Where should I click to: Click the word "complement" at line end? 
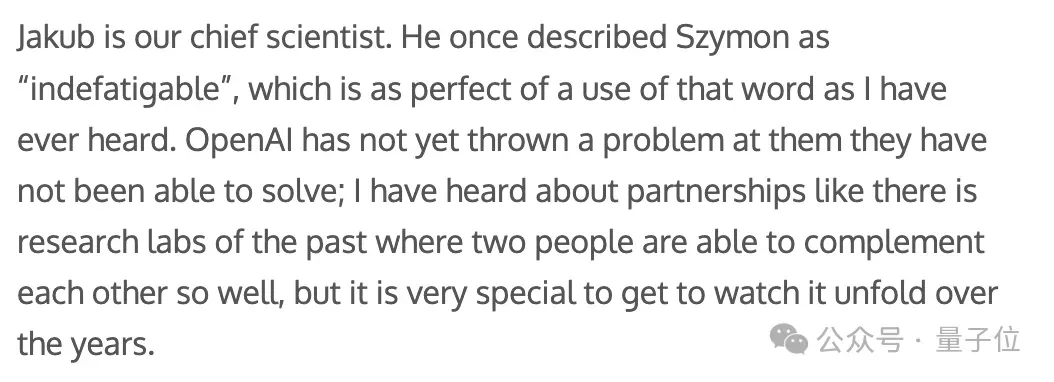(x=894, y=243)
